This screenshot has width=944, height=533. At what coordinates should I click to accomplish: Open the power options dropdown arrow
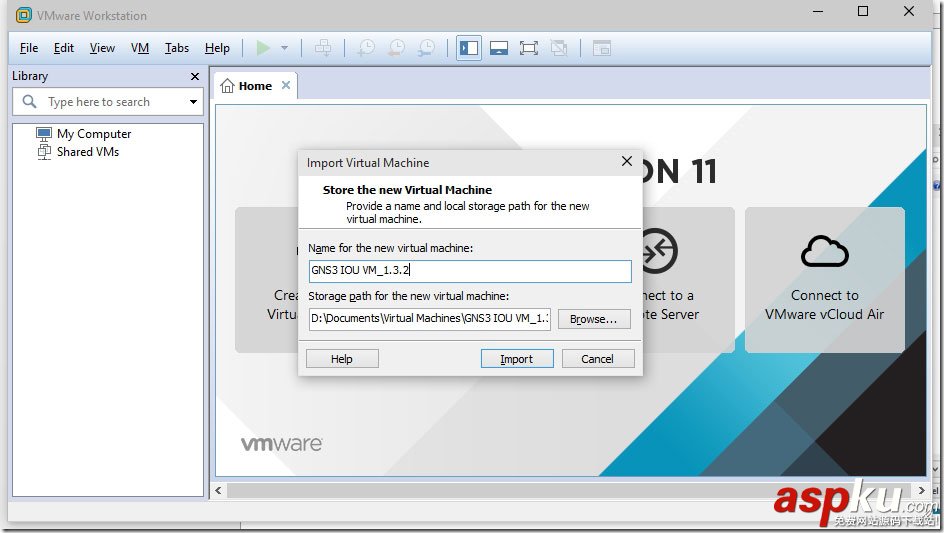284,48
